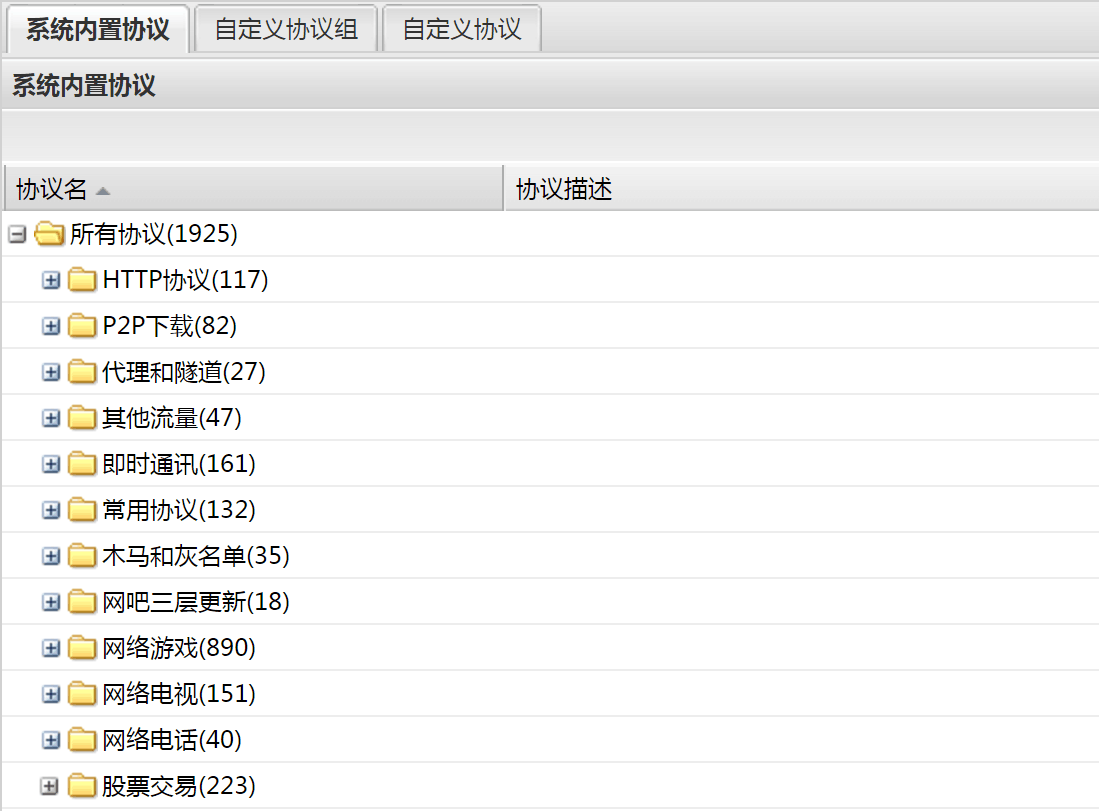Viewport: 1099px width, 811px height.
Task: Click the 协议描述 column header
Action: (564, 189)
